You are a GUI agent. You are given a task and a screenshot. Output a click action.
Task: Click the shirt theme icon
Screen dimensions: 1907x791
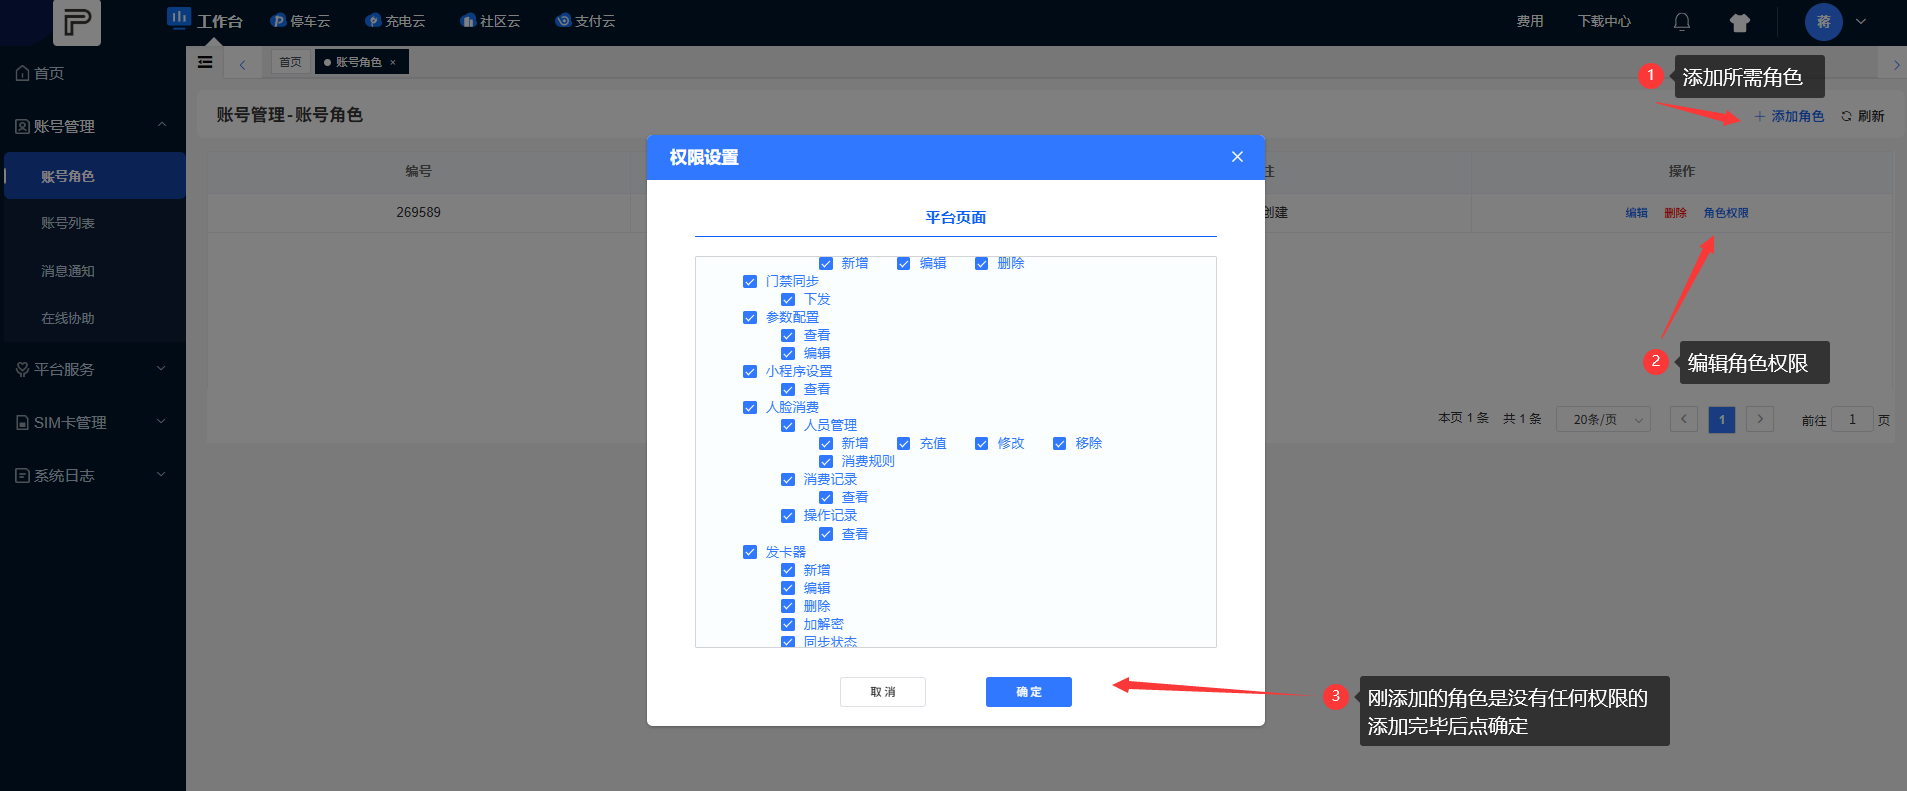point(1740,22)
